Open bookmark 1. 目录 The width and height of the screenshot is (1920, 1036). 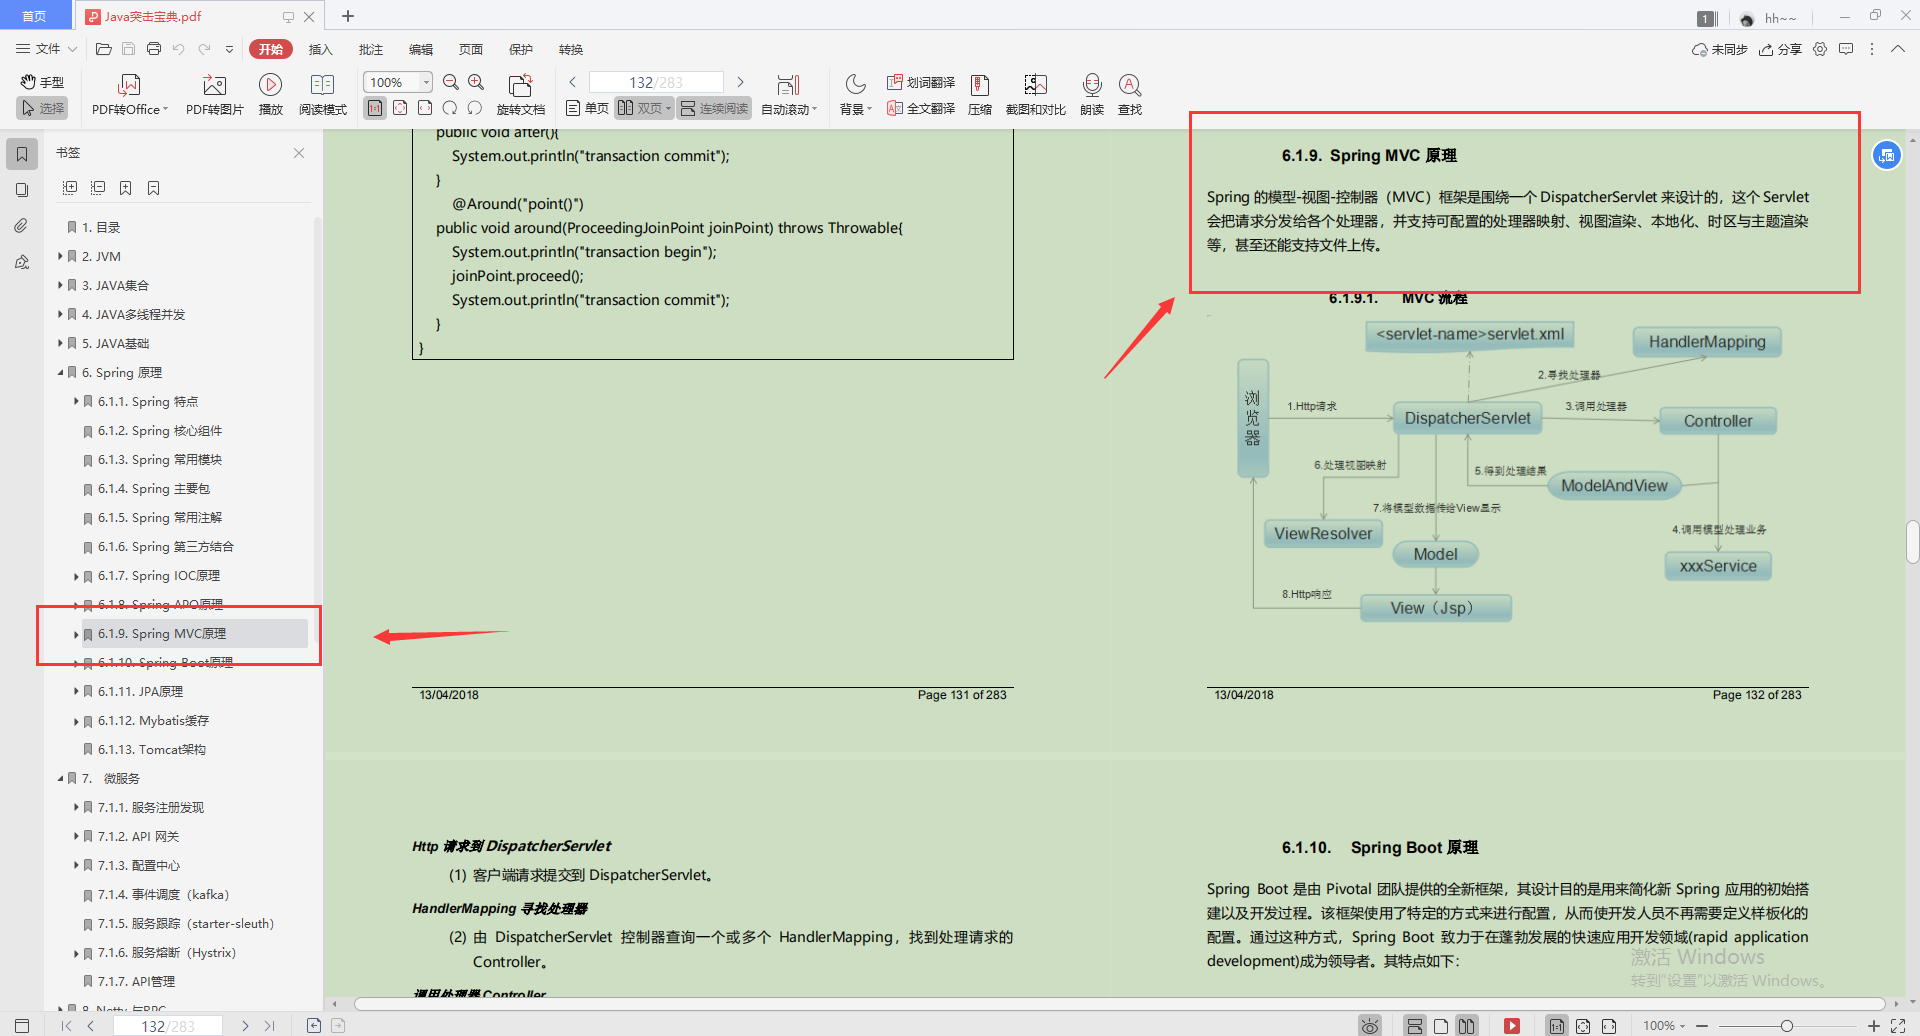(x=100, y=228)
